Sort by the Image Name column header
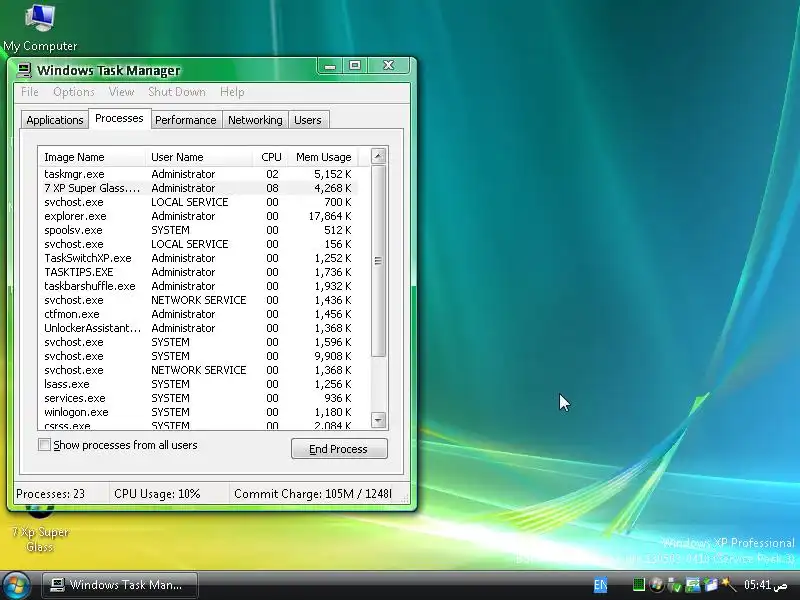Viewport: 800px width, 600px height. coord(92,157)
